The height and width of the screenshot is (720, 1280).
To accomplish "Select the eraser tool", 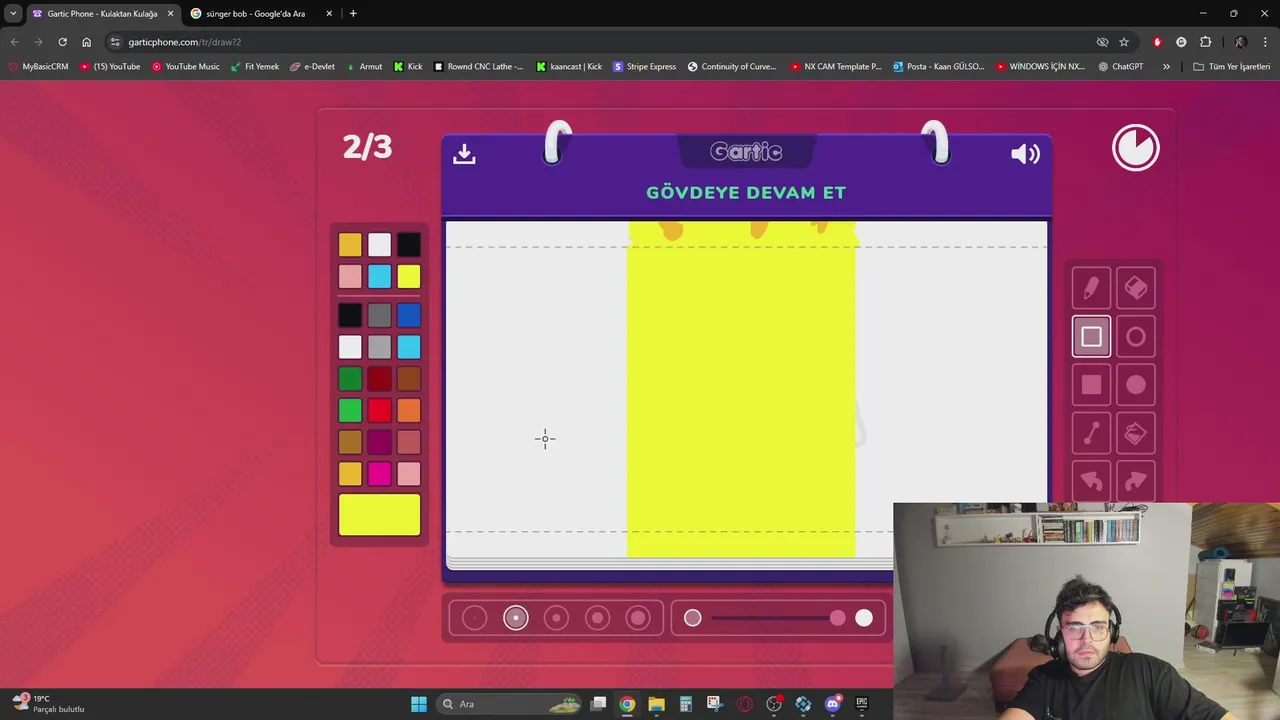I will point(1136,289).
